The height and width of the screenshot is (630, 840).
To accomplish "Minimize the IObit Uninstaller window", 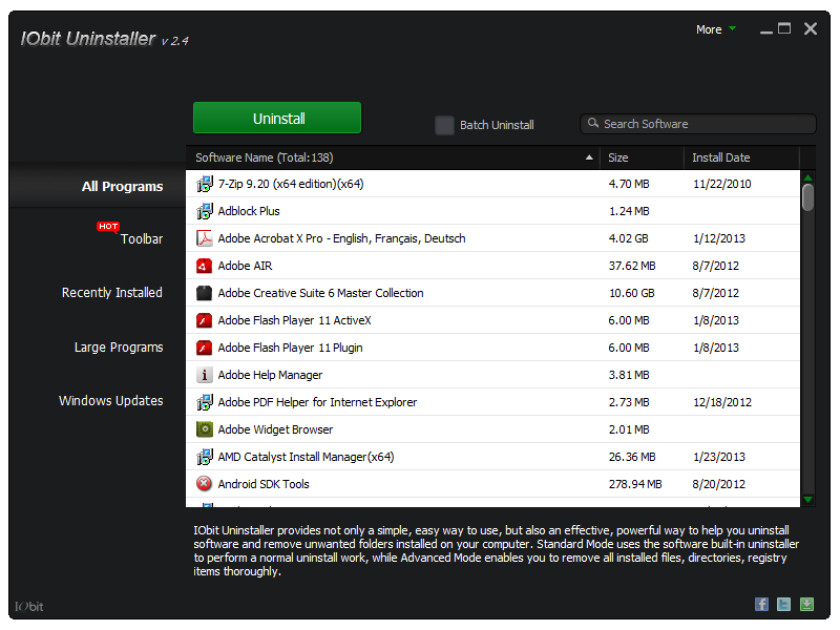I will (x=767, y=31).
